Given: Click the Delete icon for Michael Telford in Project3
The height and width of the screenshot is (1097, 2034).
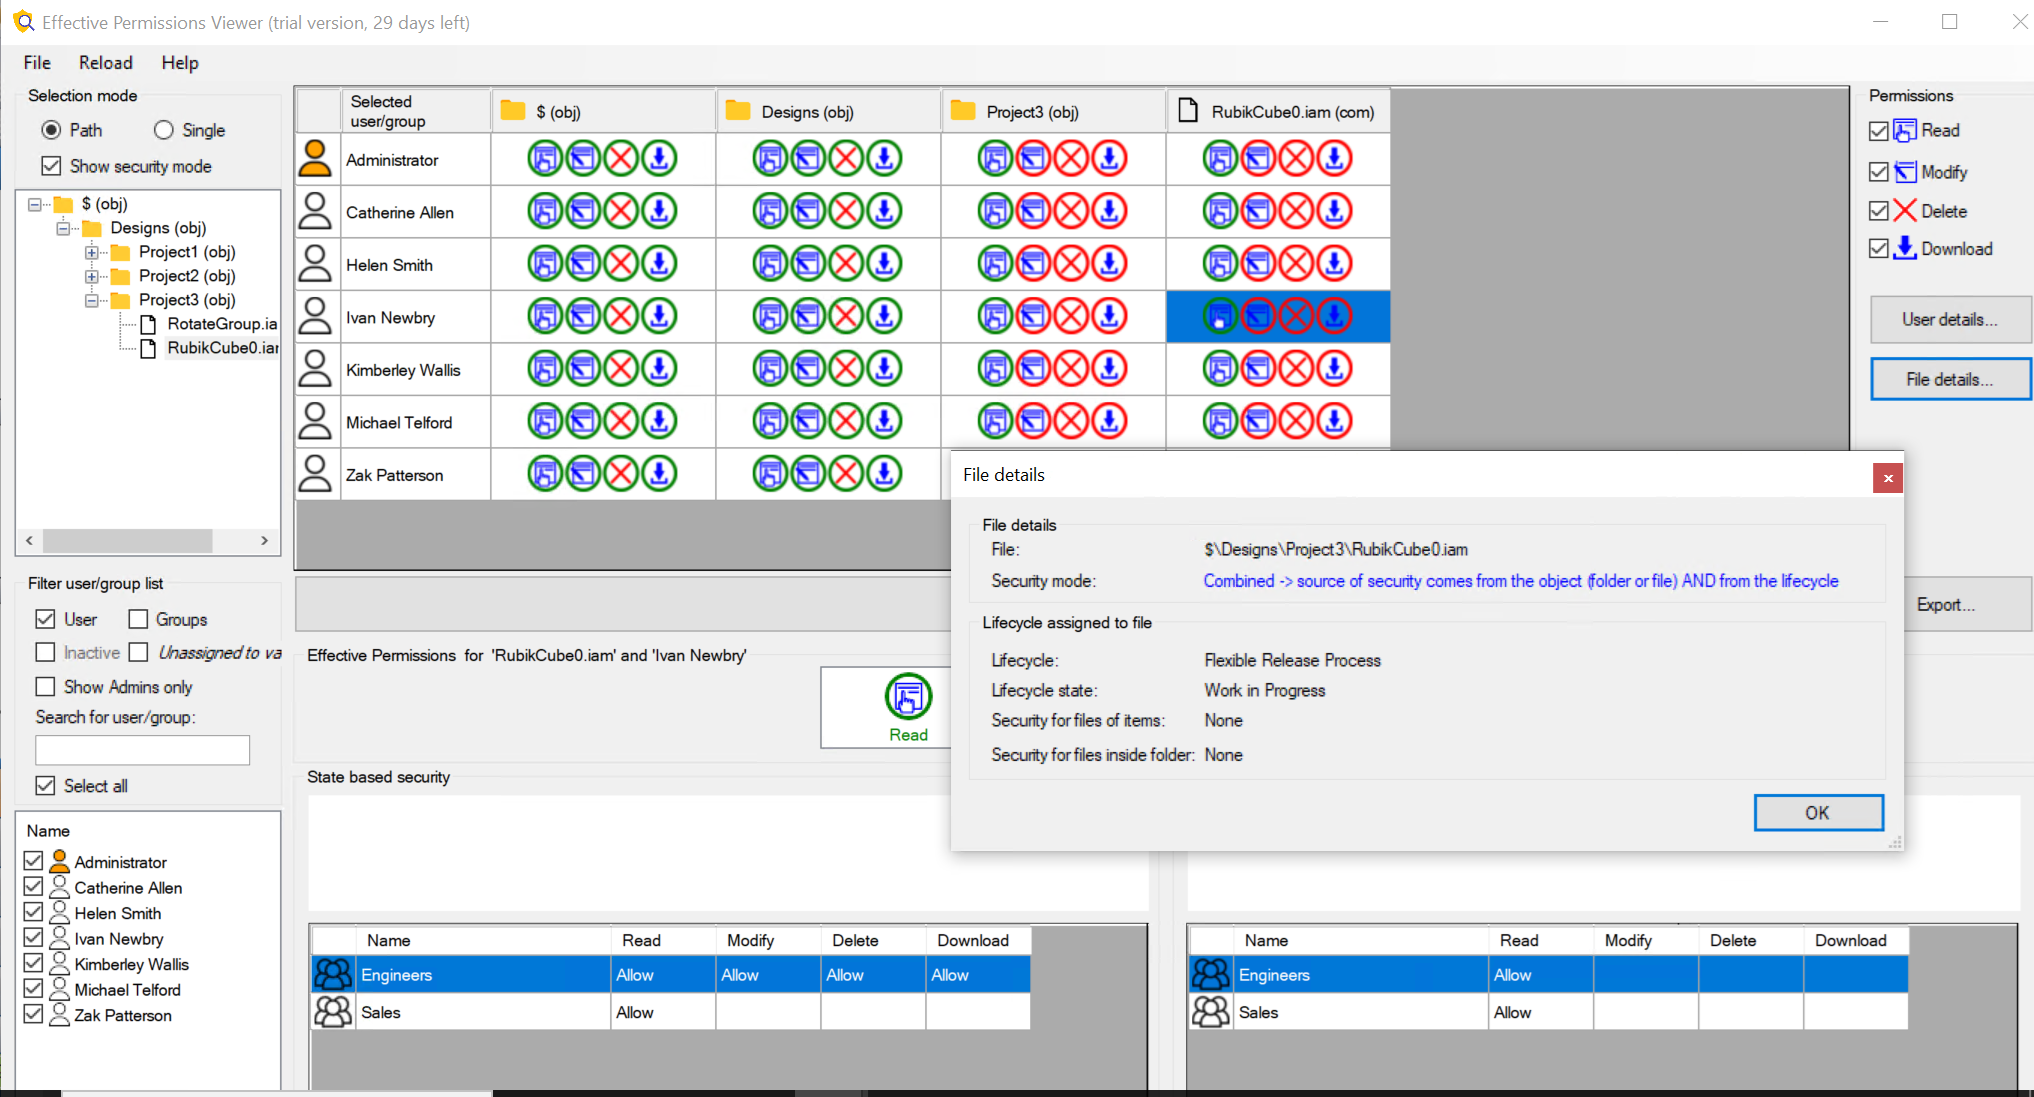Looking at the screenshot, I should [x=1075, y=422].
